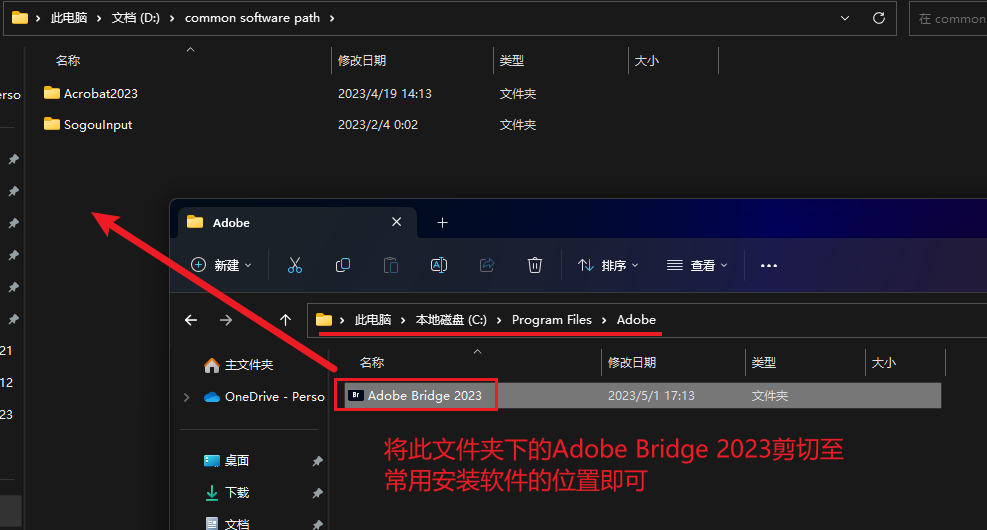This screenshot has width=987, height=530.
Task: Click the folder icon in the Adobe address bar
Action: tap(324, 320)
